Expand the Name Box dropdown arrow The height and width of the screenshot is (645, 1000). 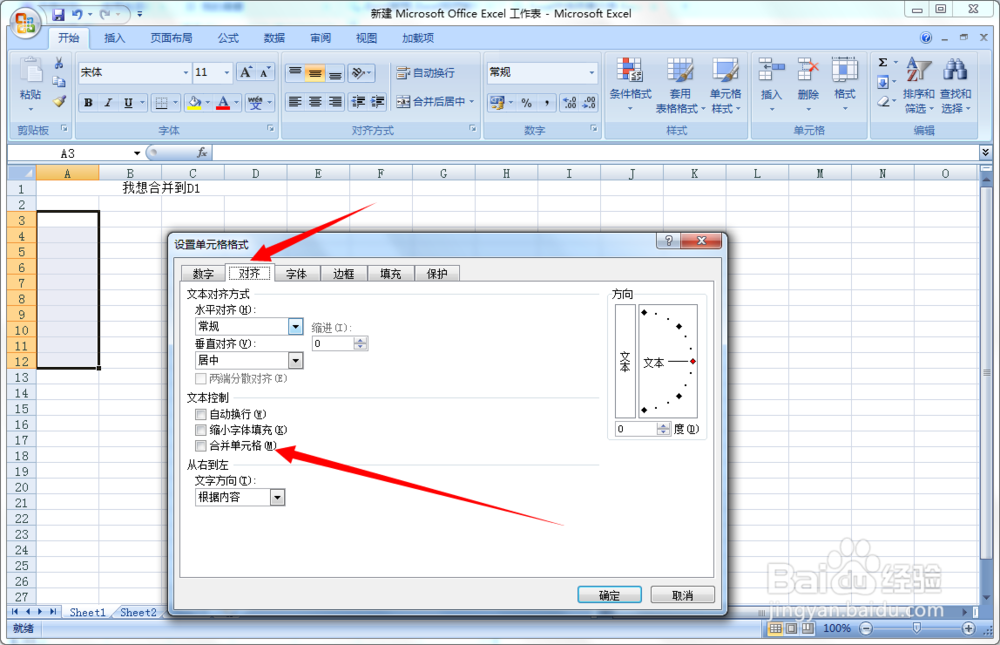[x=137, y=153]
